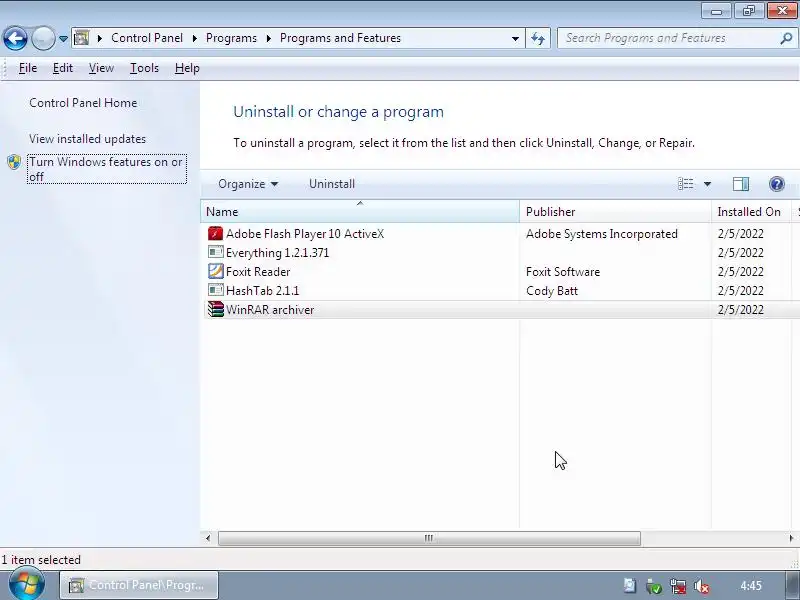Sort by Installed On column header
800x600 pixels.
point(751,211)
